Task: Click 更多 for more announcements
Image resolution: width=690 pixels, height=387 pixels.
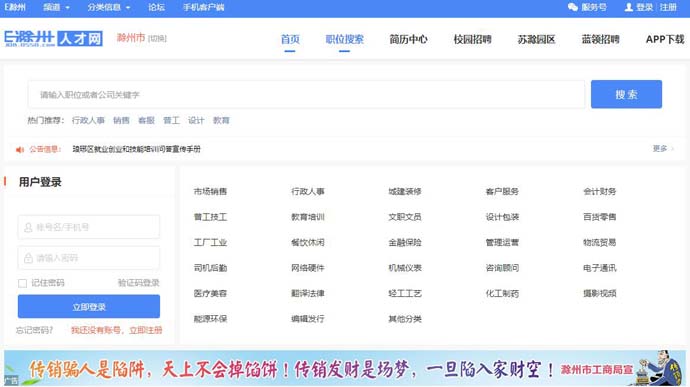Action: [x=663, y=148]
